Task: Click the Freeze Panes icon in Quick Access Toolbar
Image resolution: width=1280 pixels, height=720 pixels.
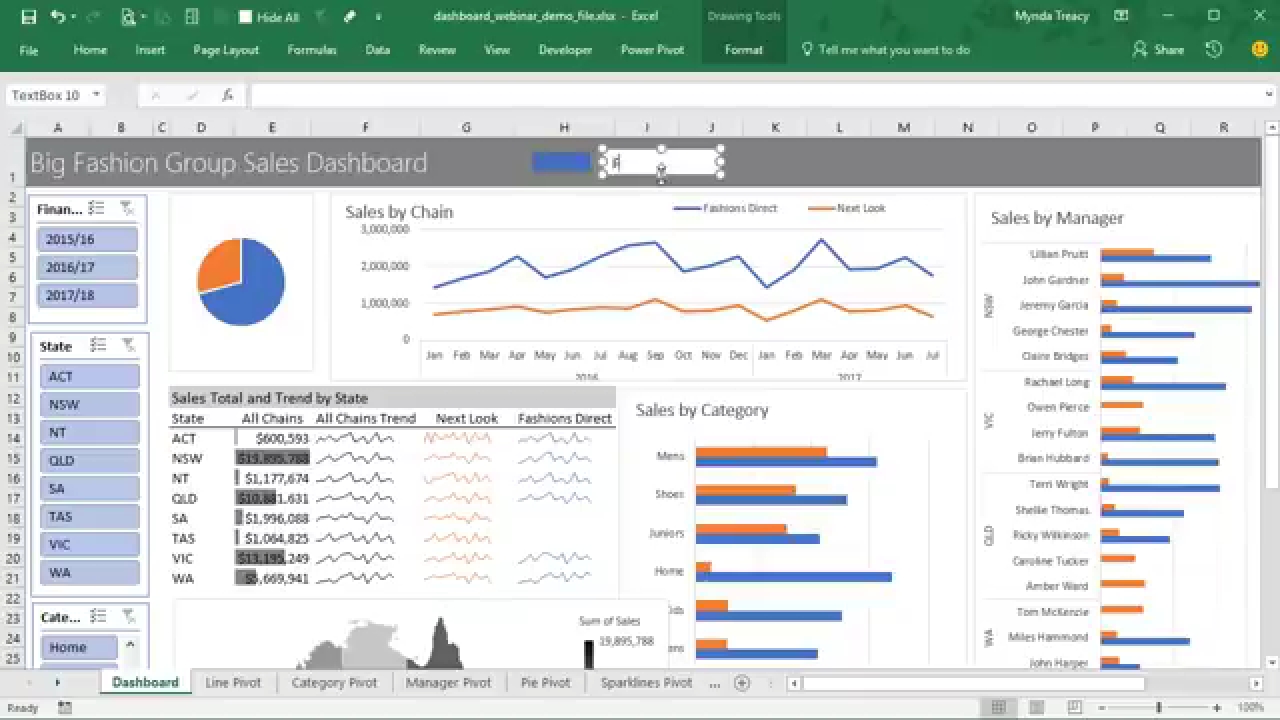Action: tap(192, 17)
